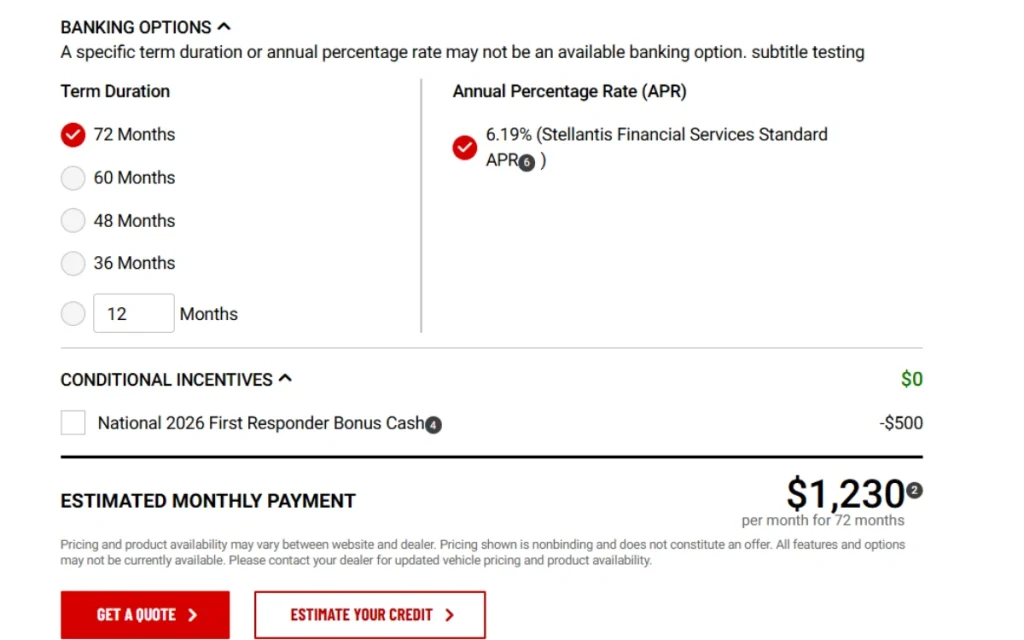Pick the 36 Months term option
The image size is (1024, 640).
coord(72,263)
